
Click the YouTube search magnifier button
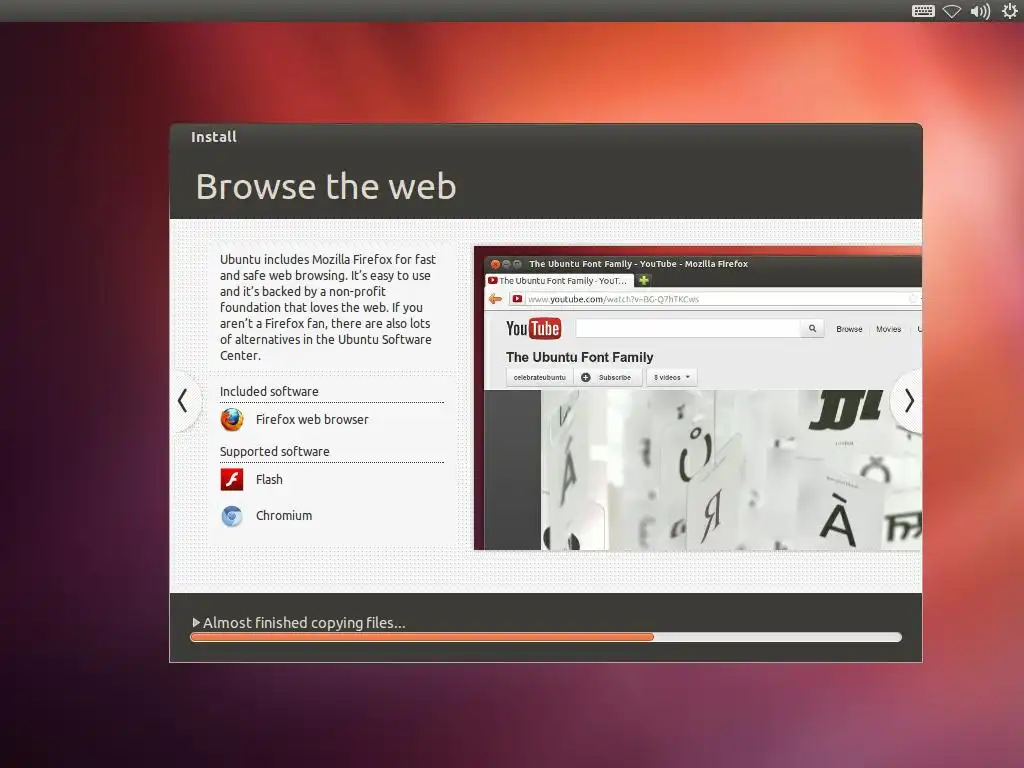pyautogui.click(x=812, y=328)
